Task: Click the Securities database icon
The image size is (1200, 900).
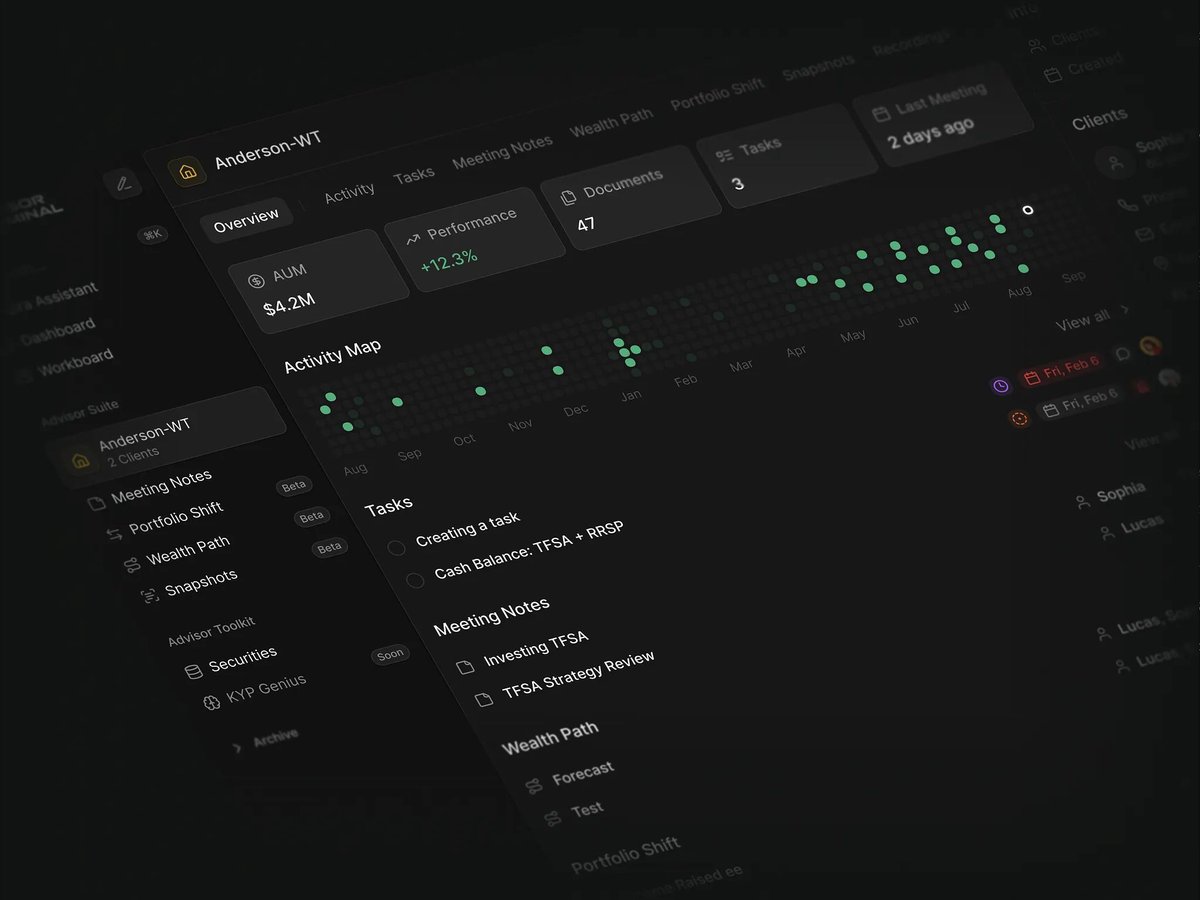Action: tap(194, 671)
